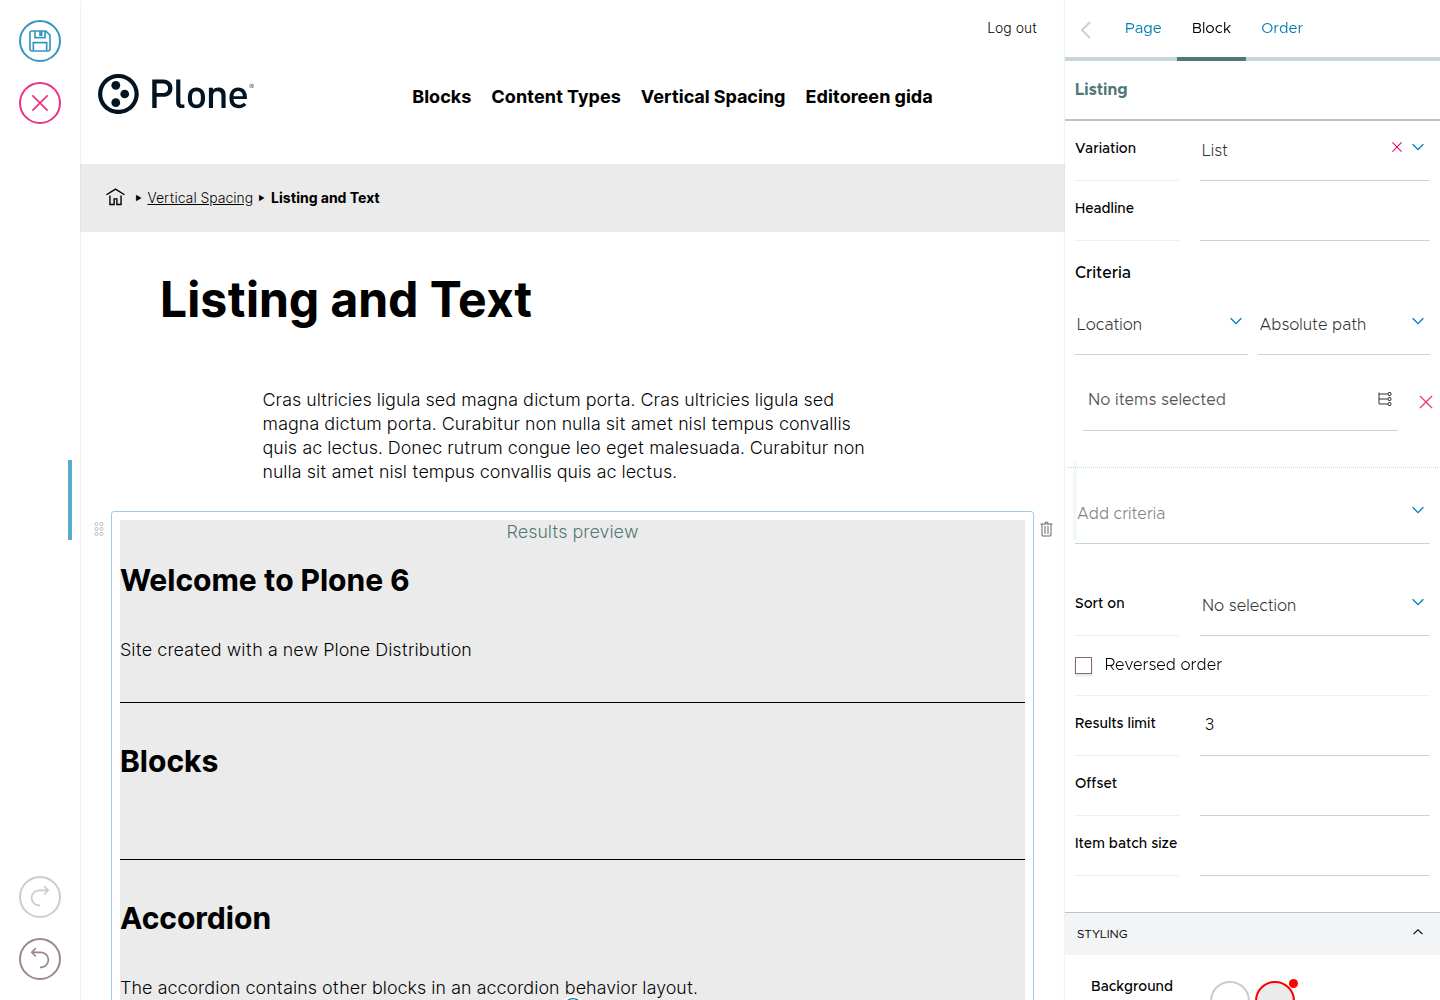Select the white background color swatch

pos(1230,991)
